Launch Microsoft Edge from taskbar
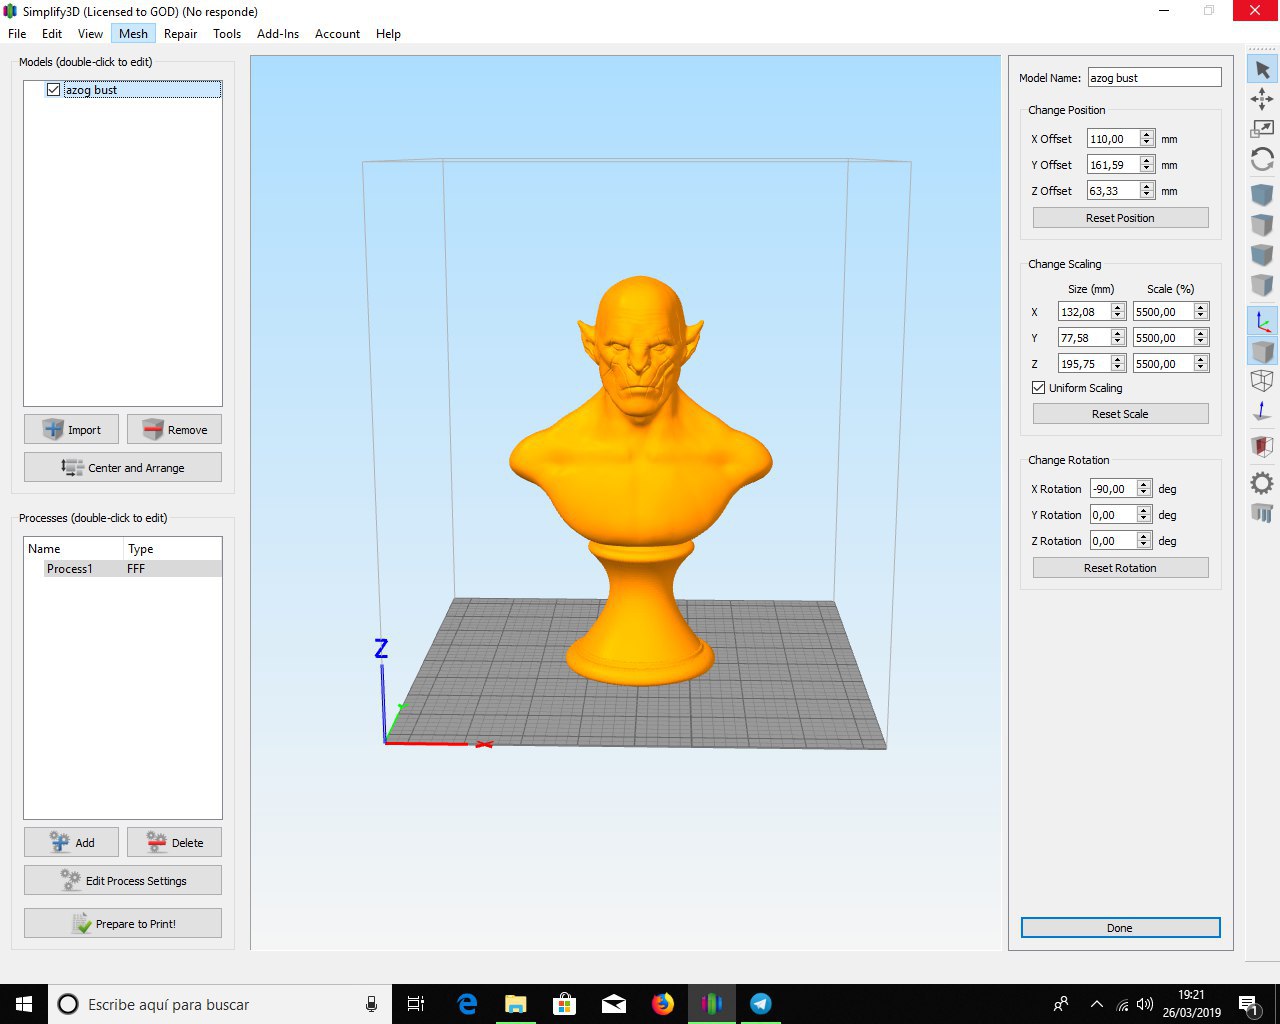 (x=467, y=1004)
